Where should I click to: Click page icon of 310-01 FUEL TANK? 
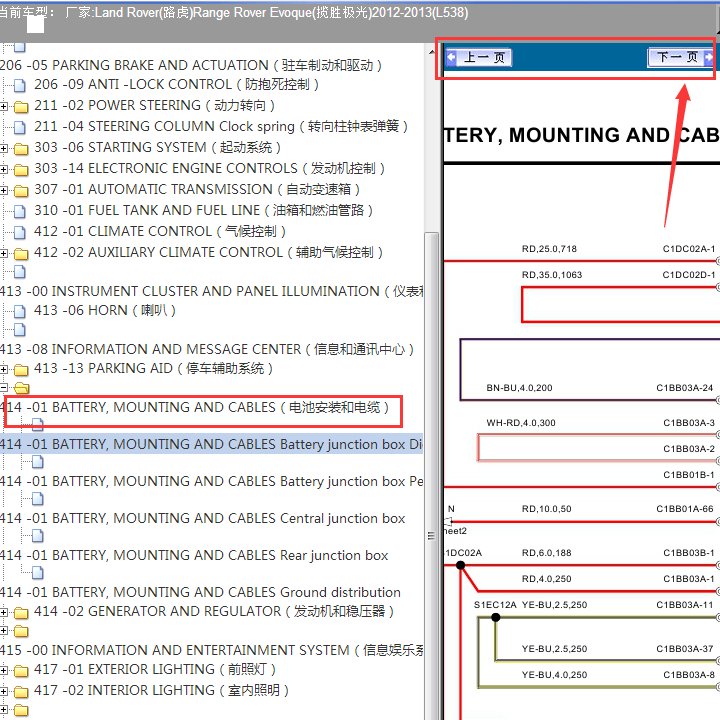pos(20,211)
